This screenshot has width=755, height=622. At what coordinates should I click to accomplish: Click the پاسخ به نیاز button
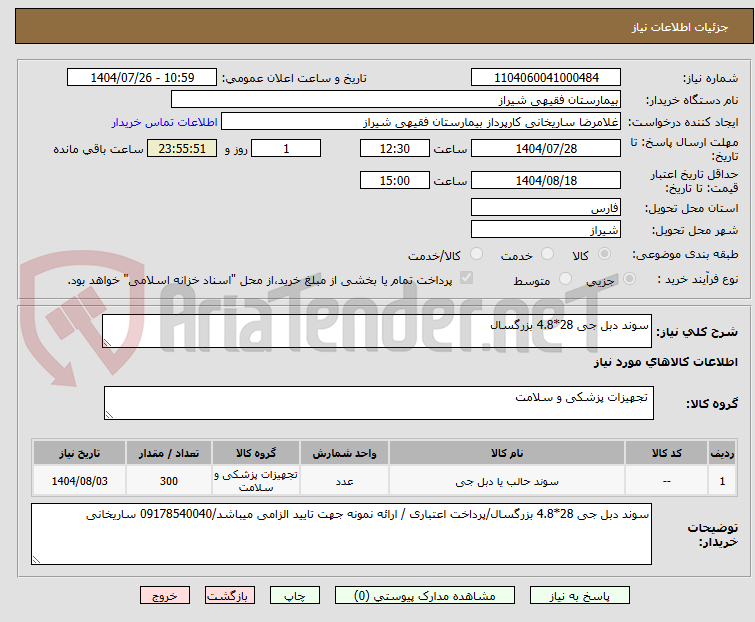coord(579,596)
